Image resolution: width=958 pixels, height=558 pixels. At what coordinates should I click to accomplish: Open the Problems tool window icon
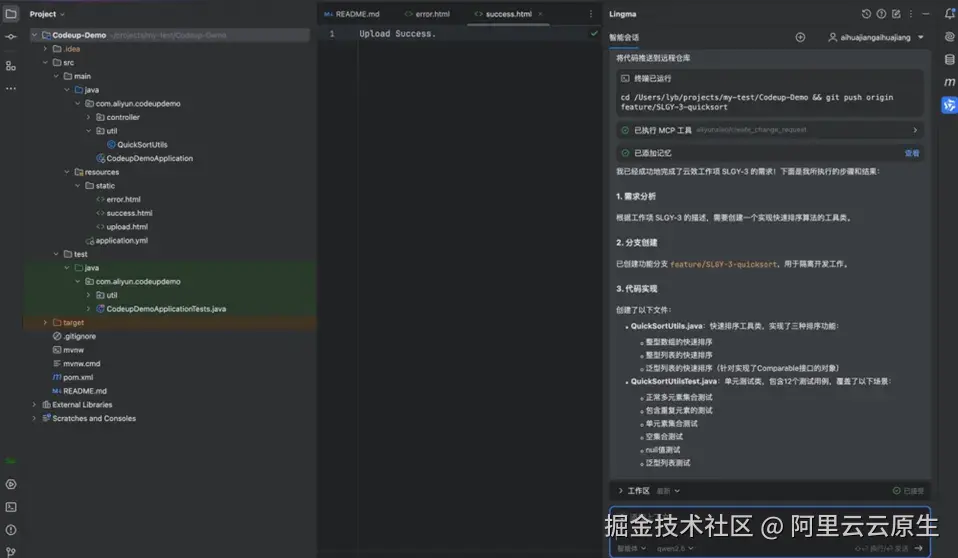tap(11, 530)
